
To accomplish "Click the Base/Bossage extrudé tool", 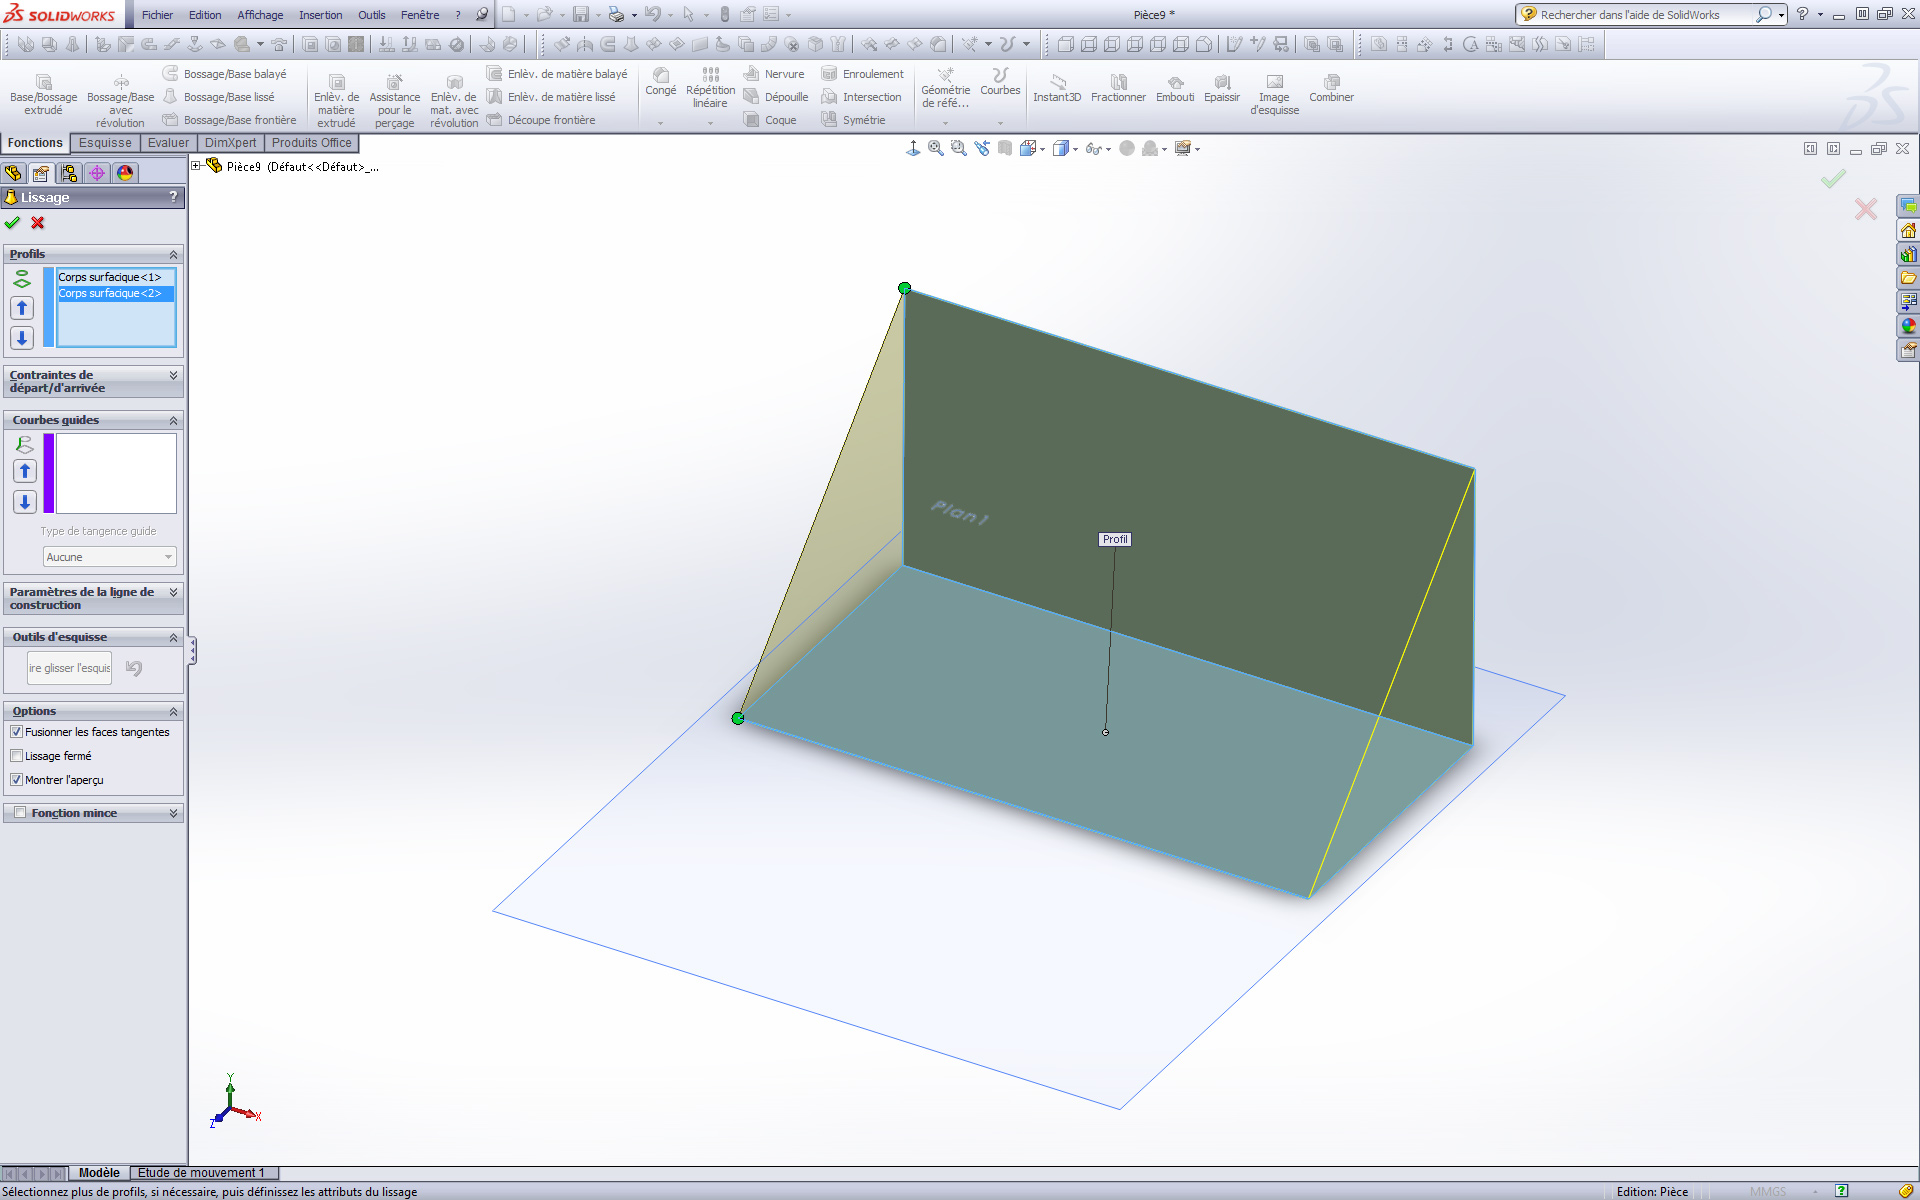I will (x=43, y=95).
